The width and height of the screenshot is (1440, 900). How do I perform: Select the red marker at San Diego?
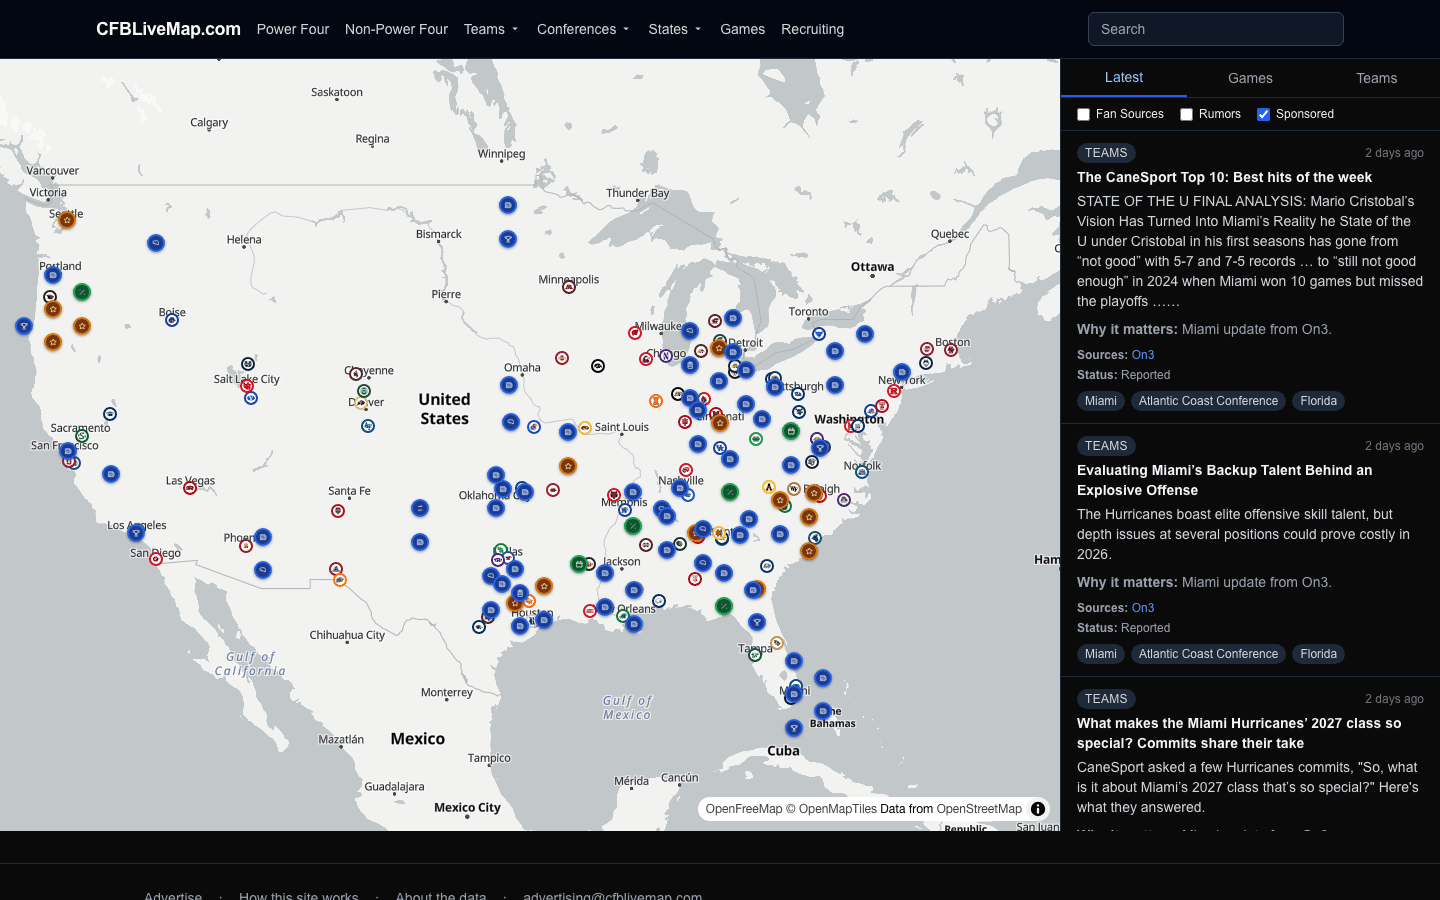(156, 559)
